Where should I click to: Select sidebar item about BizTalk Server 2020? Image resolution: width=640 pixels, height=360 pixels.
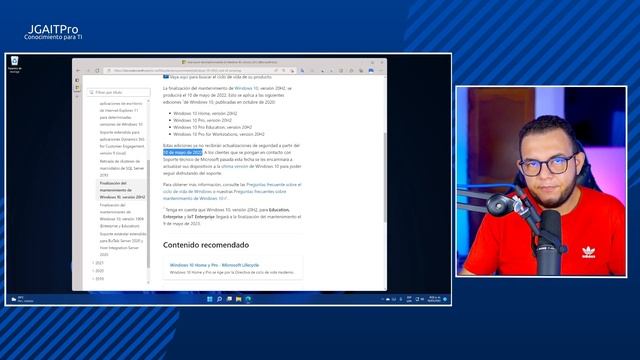pos(122,244)
